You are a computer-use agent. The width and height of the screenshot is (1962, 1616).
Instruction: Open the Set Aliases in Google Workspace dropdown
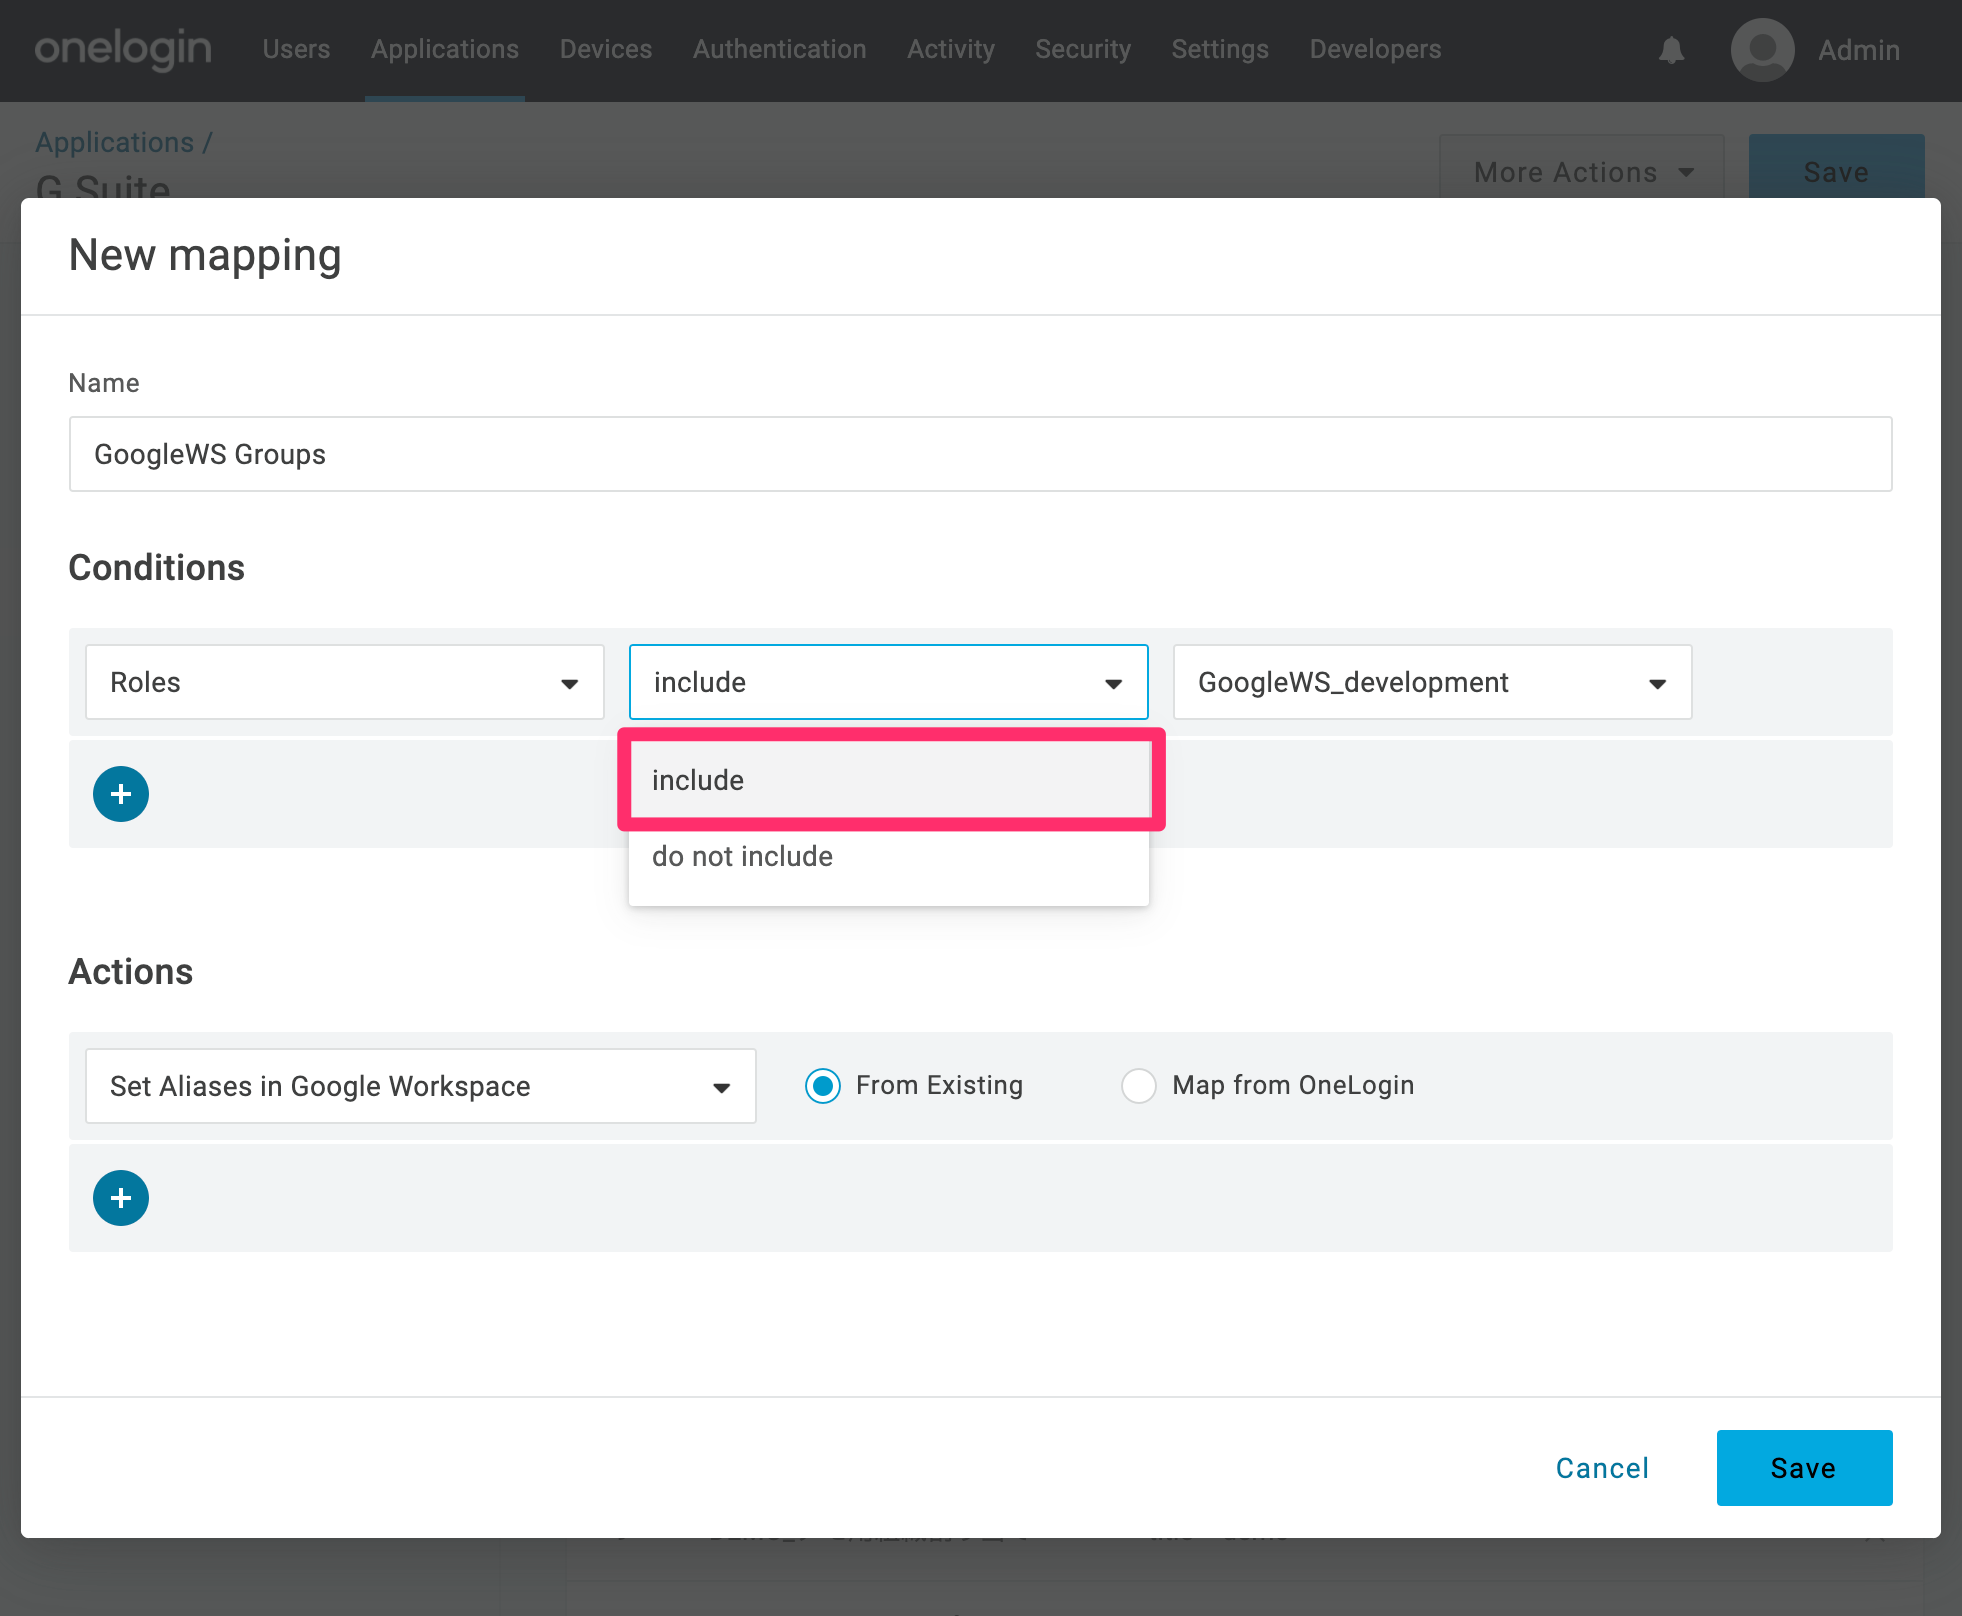point(421,1086)
